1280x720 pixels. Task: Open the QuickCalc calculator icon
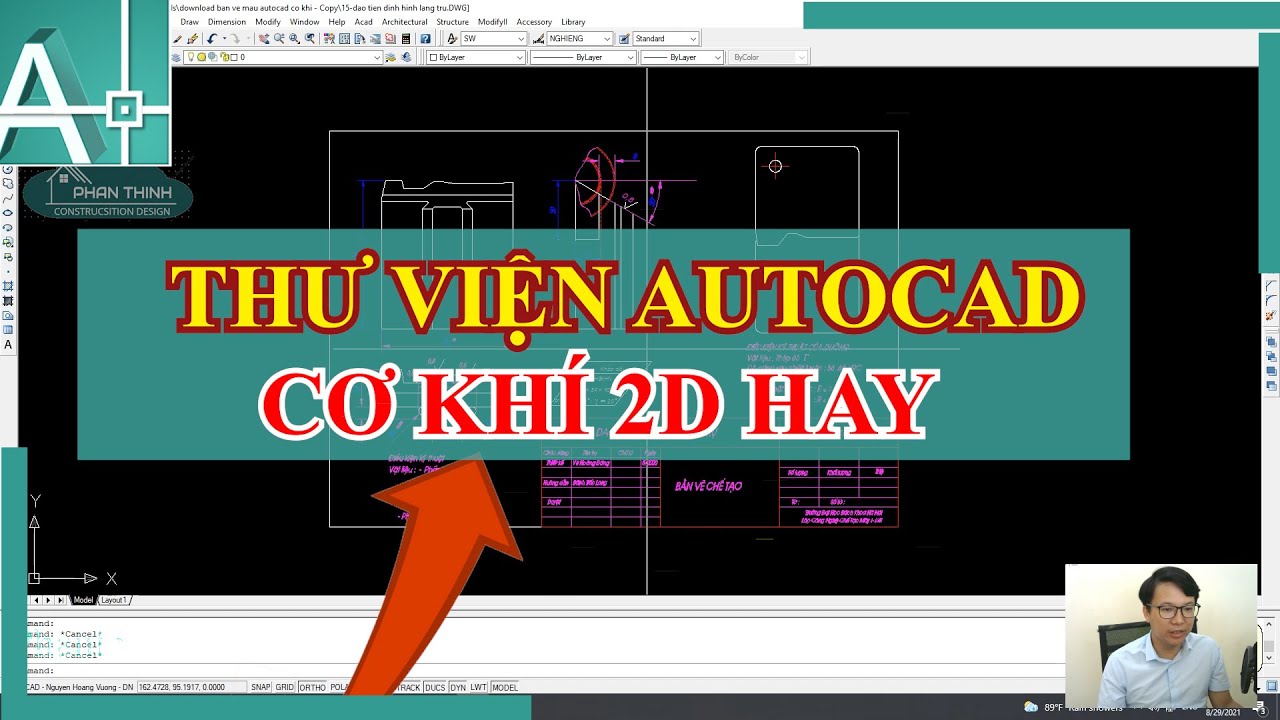pyautogui.click(x=406, y=39)
